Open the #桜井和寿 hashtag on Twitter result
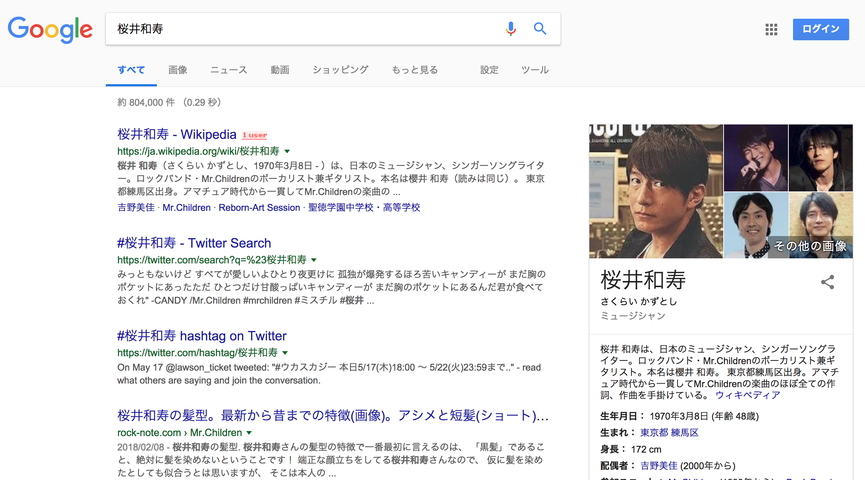Viewport: 865px width, 480px height. coord(202,335)
